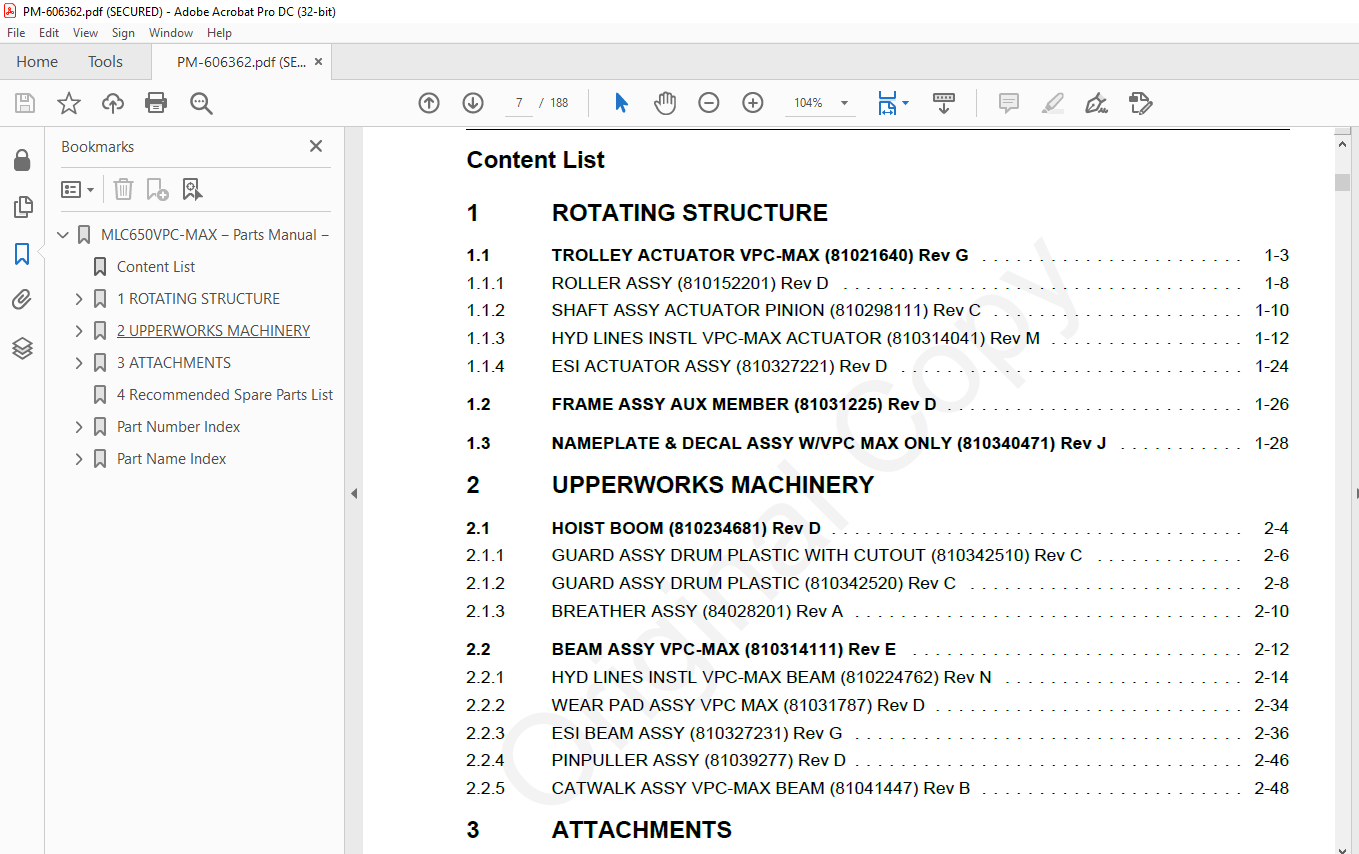Select the Part Number Index bookmark label
1359x854 pixels.
click(x=178, y=427)
